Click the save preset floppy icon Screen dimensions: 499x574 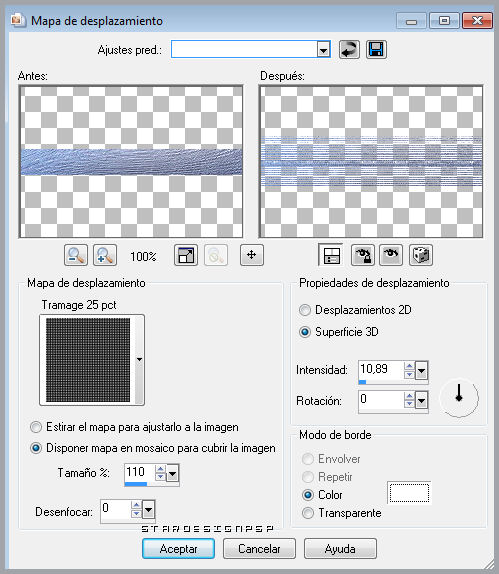376,49
